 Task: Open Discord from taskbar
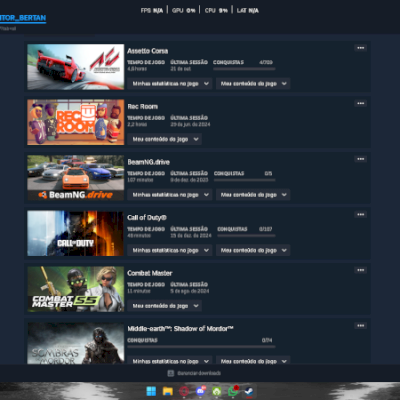pyautogui.click(x=200, y=391)
